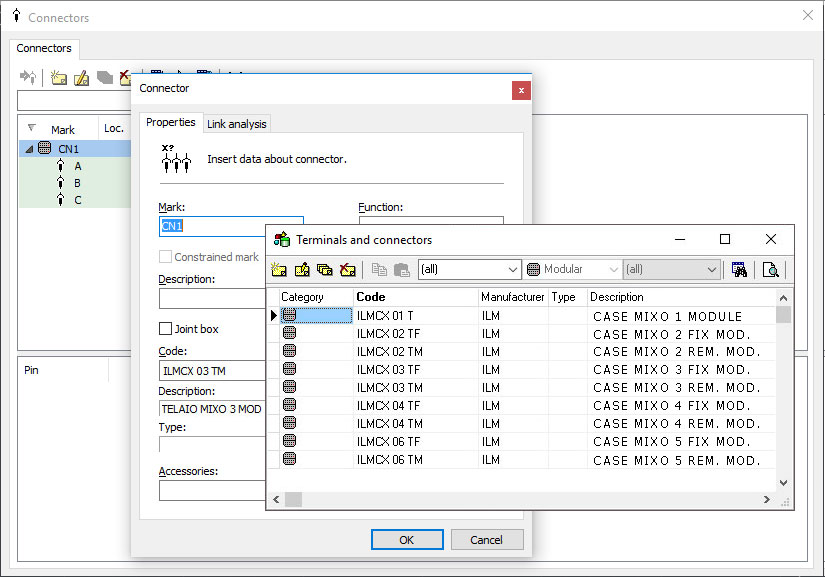Toggle the Constrained mark checkbox
Image resolution: width=825 pixels, height=577 pixels.
click(x=165, y=257)
